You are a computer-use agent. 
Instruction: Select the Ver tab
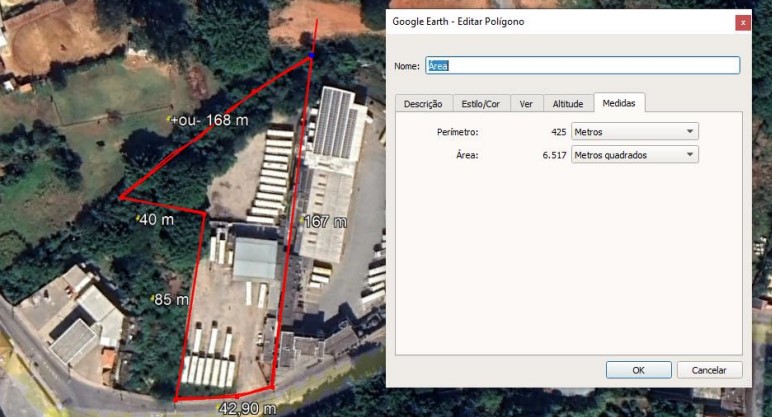coord(525,104)
